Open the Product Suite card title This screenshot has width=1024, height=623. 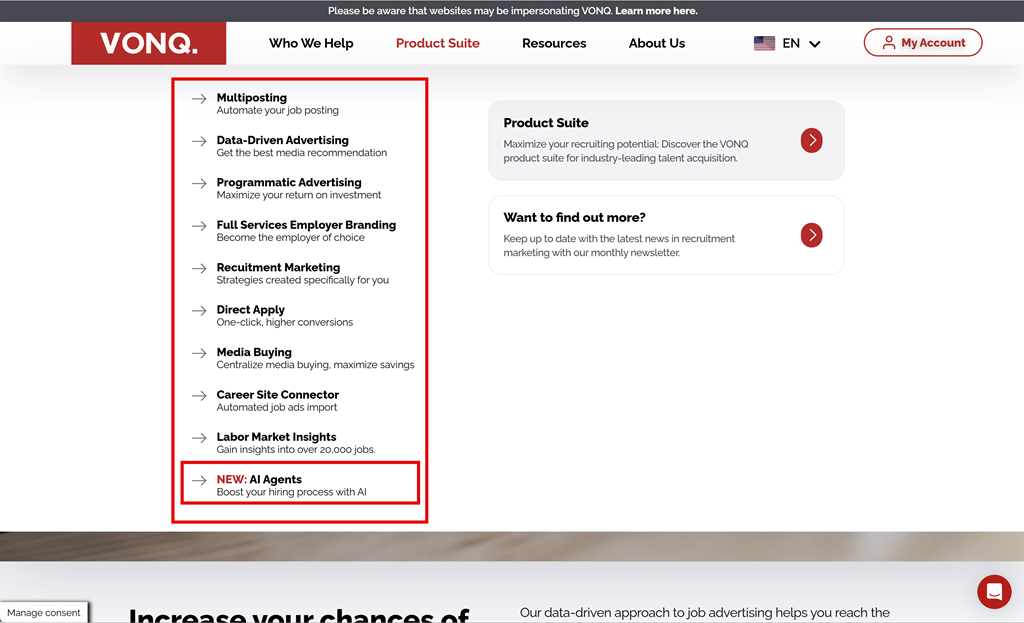click(546, 123)
